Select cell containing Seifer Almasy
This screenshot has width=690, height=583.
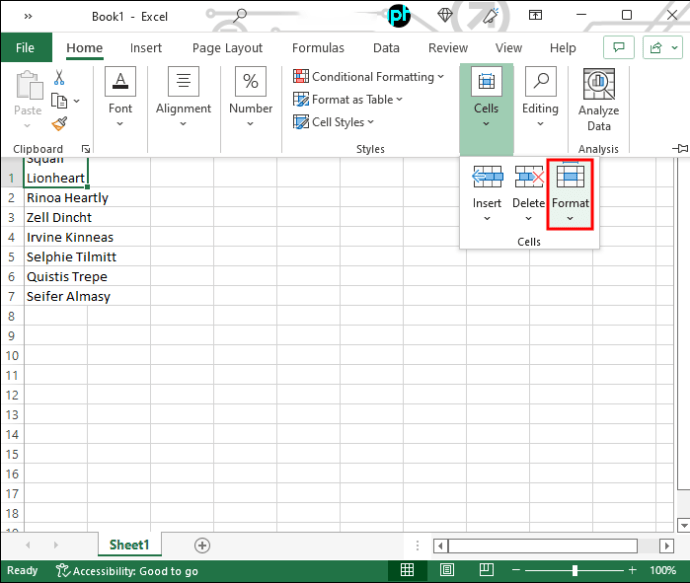(x=55, y=297)
